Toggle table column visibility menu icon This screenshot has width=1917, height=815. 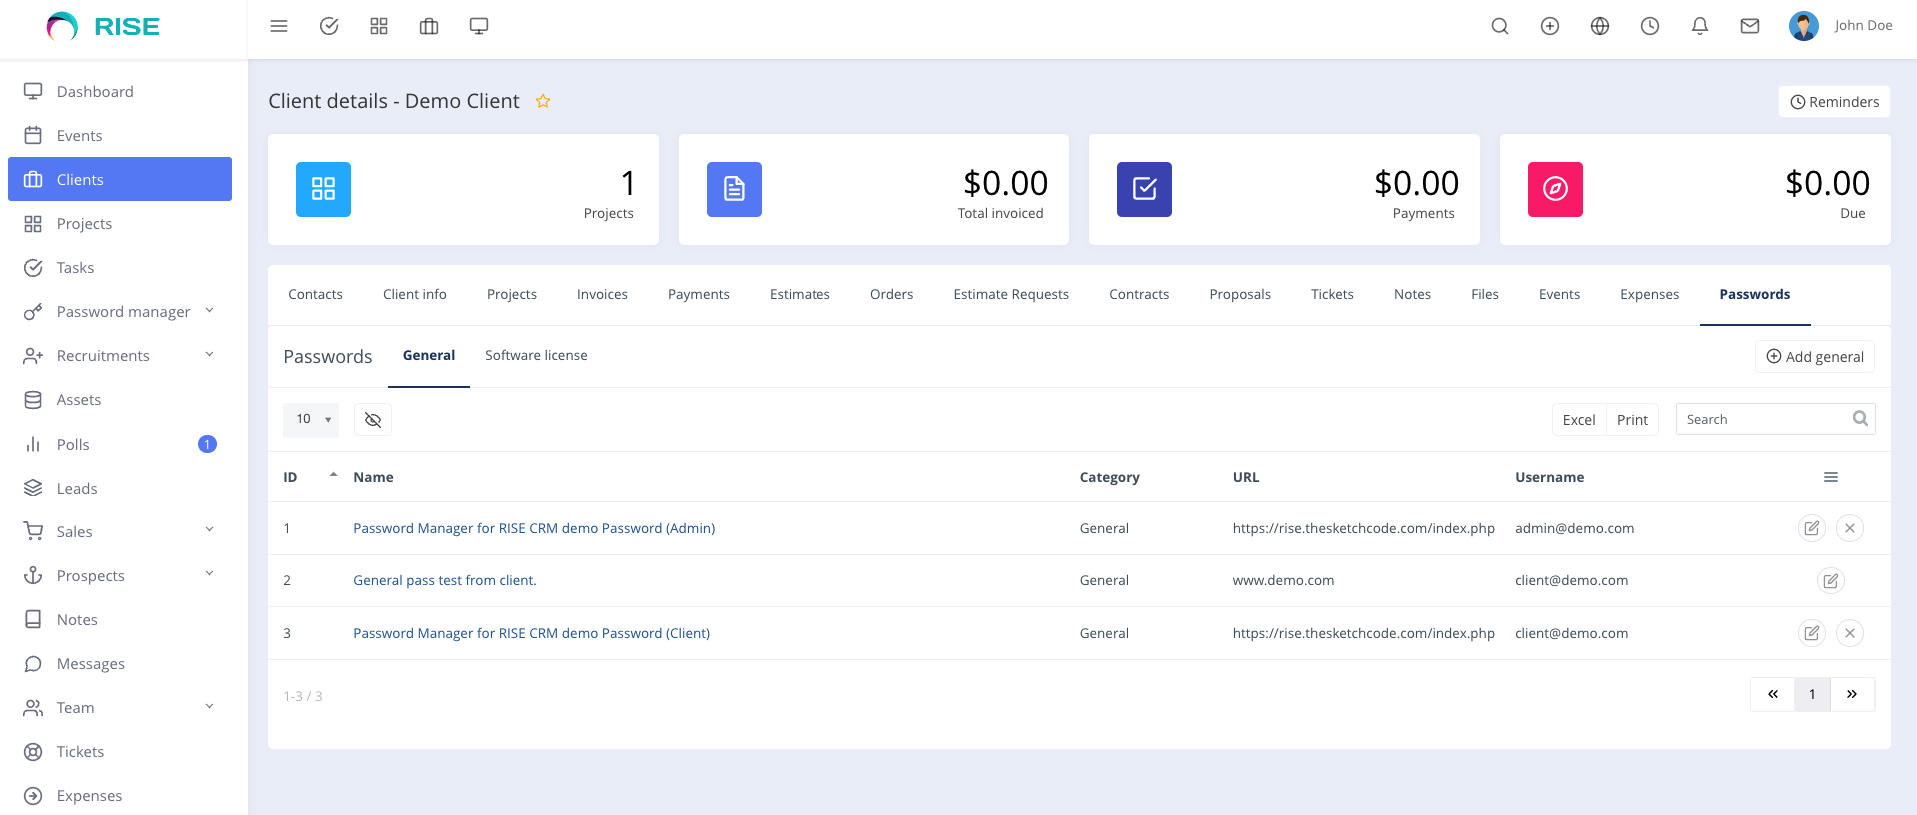(x=1830, y=477)
